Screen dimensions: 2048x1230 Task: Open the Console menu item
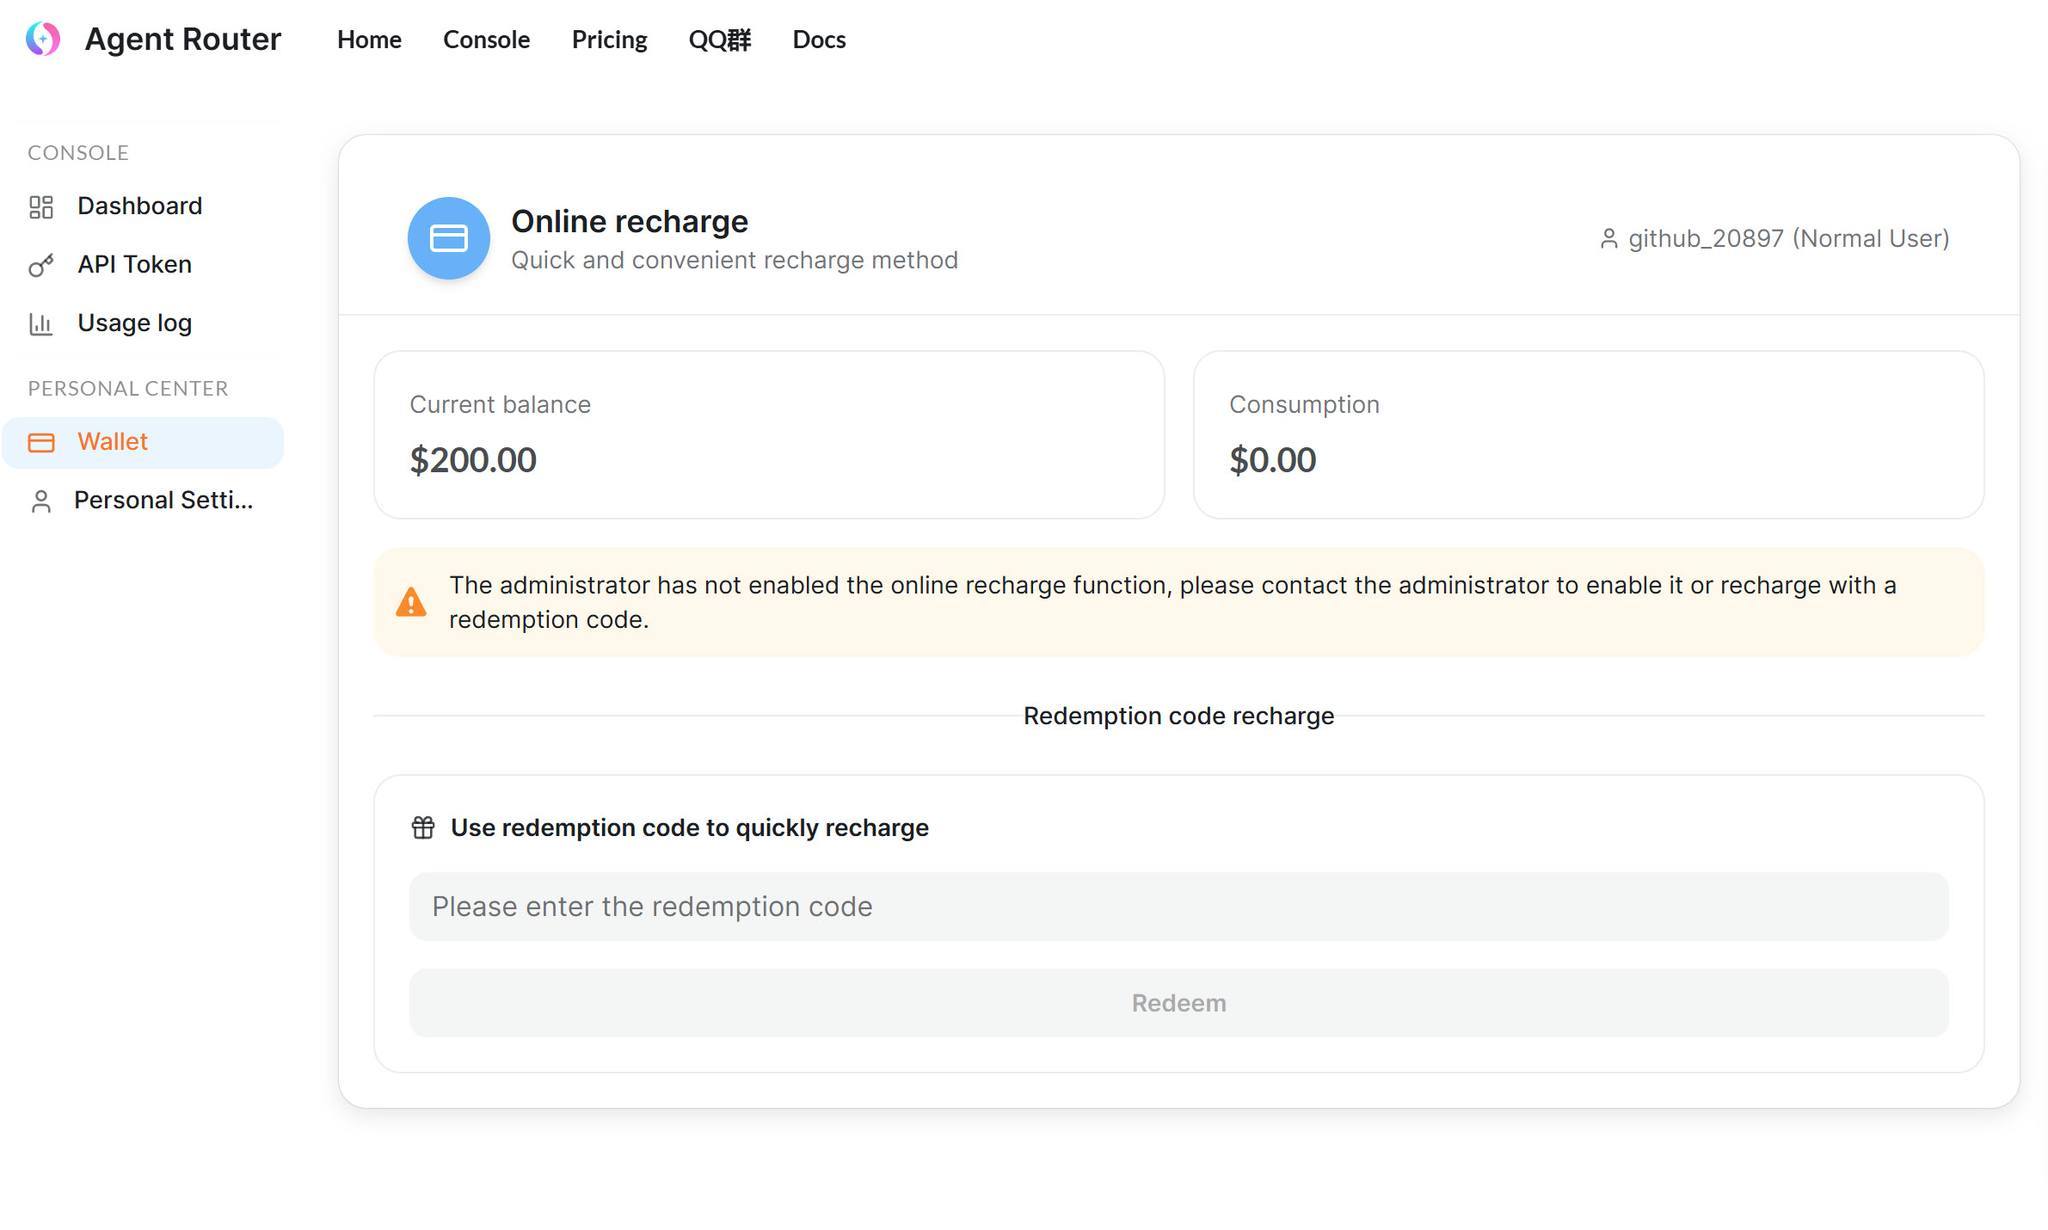(x=487, y=40)
